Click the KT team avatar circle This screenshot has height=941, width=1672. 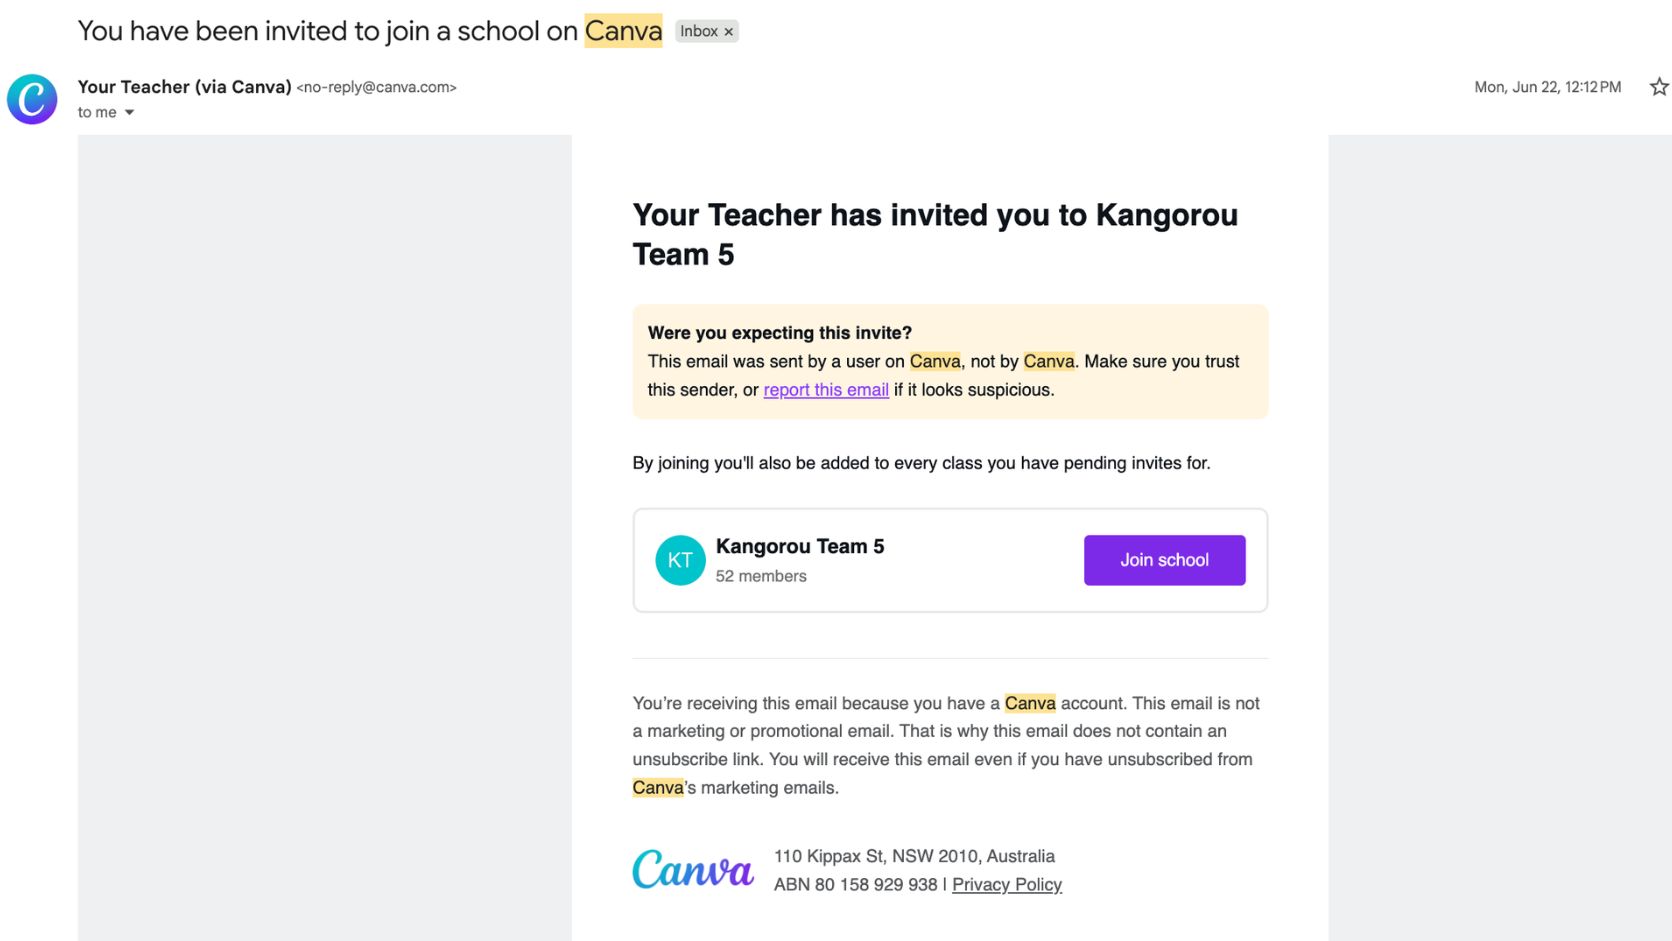(680, 560)
